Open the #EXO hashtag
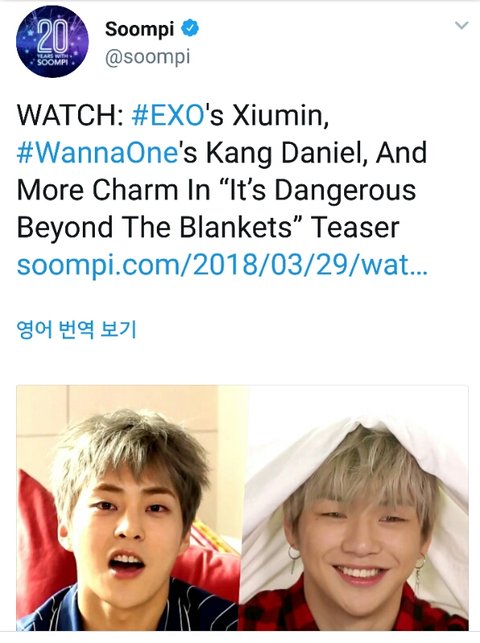 pyautogui.click(x=168, y=115)
